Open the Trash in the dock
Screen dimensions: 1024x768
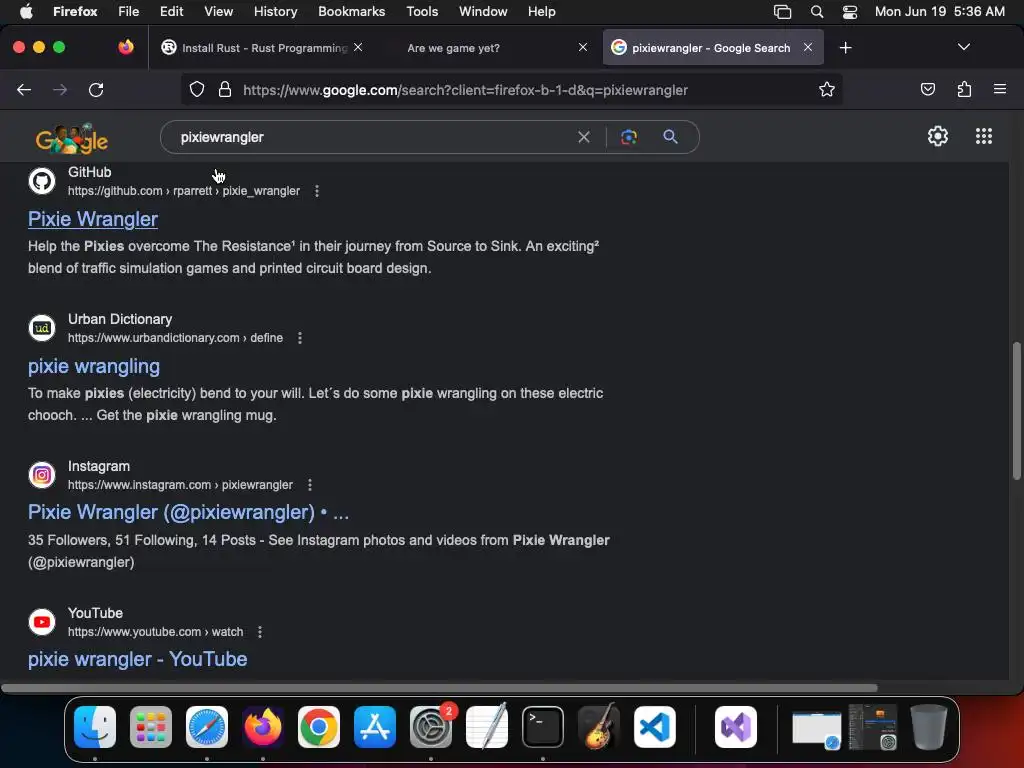pos(929,727)
